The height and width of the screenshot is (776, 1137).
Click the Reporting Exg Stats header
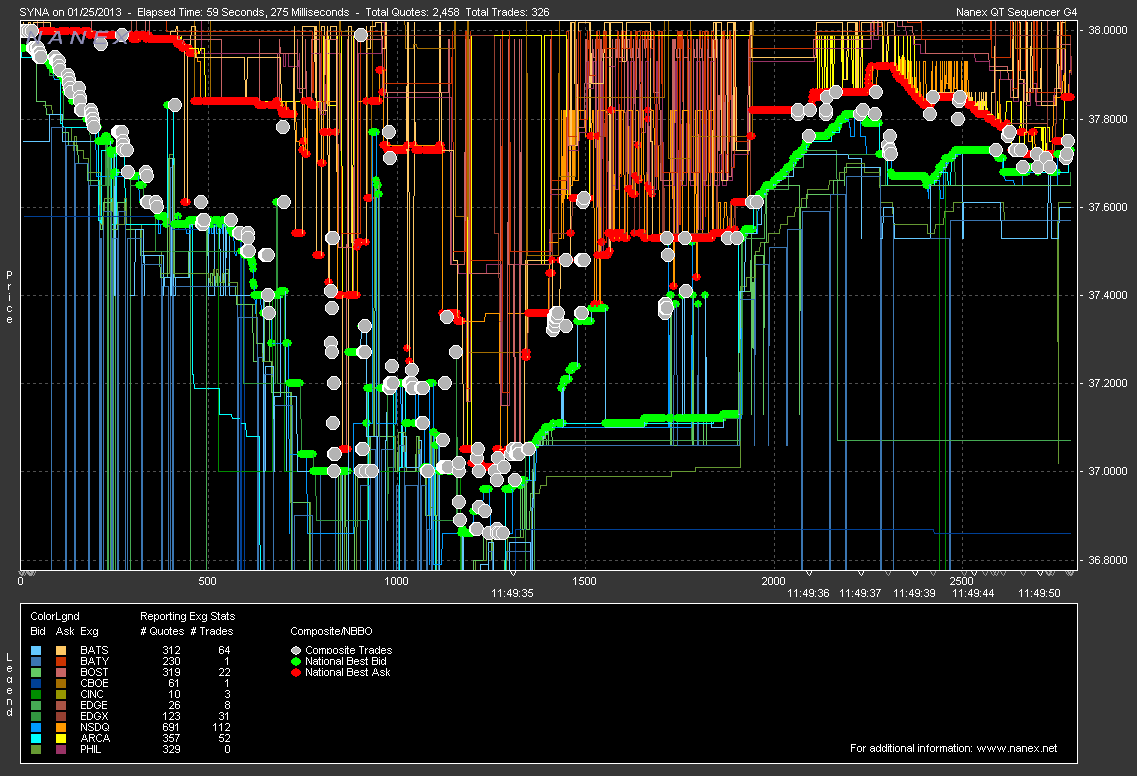(x=187, y=616)
